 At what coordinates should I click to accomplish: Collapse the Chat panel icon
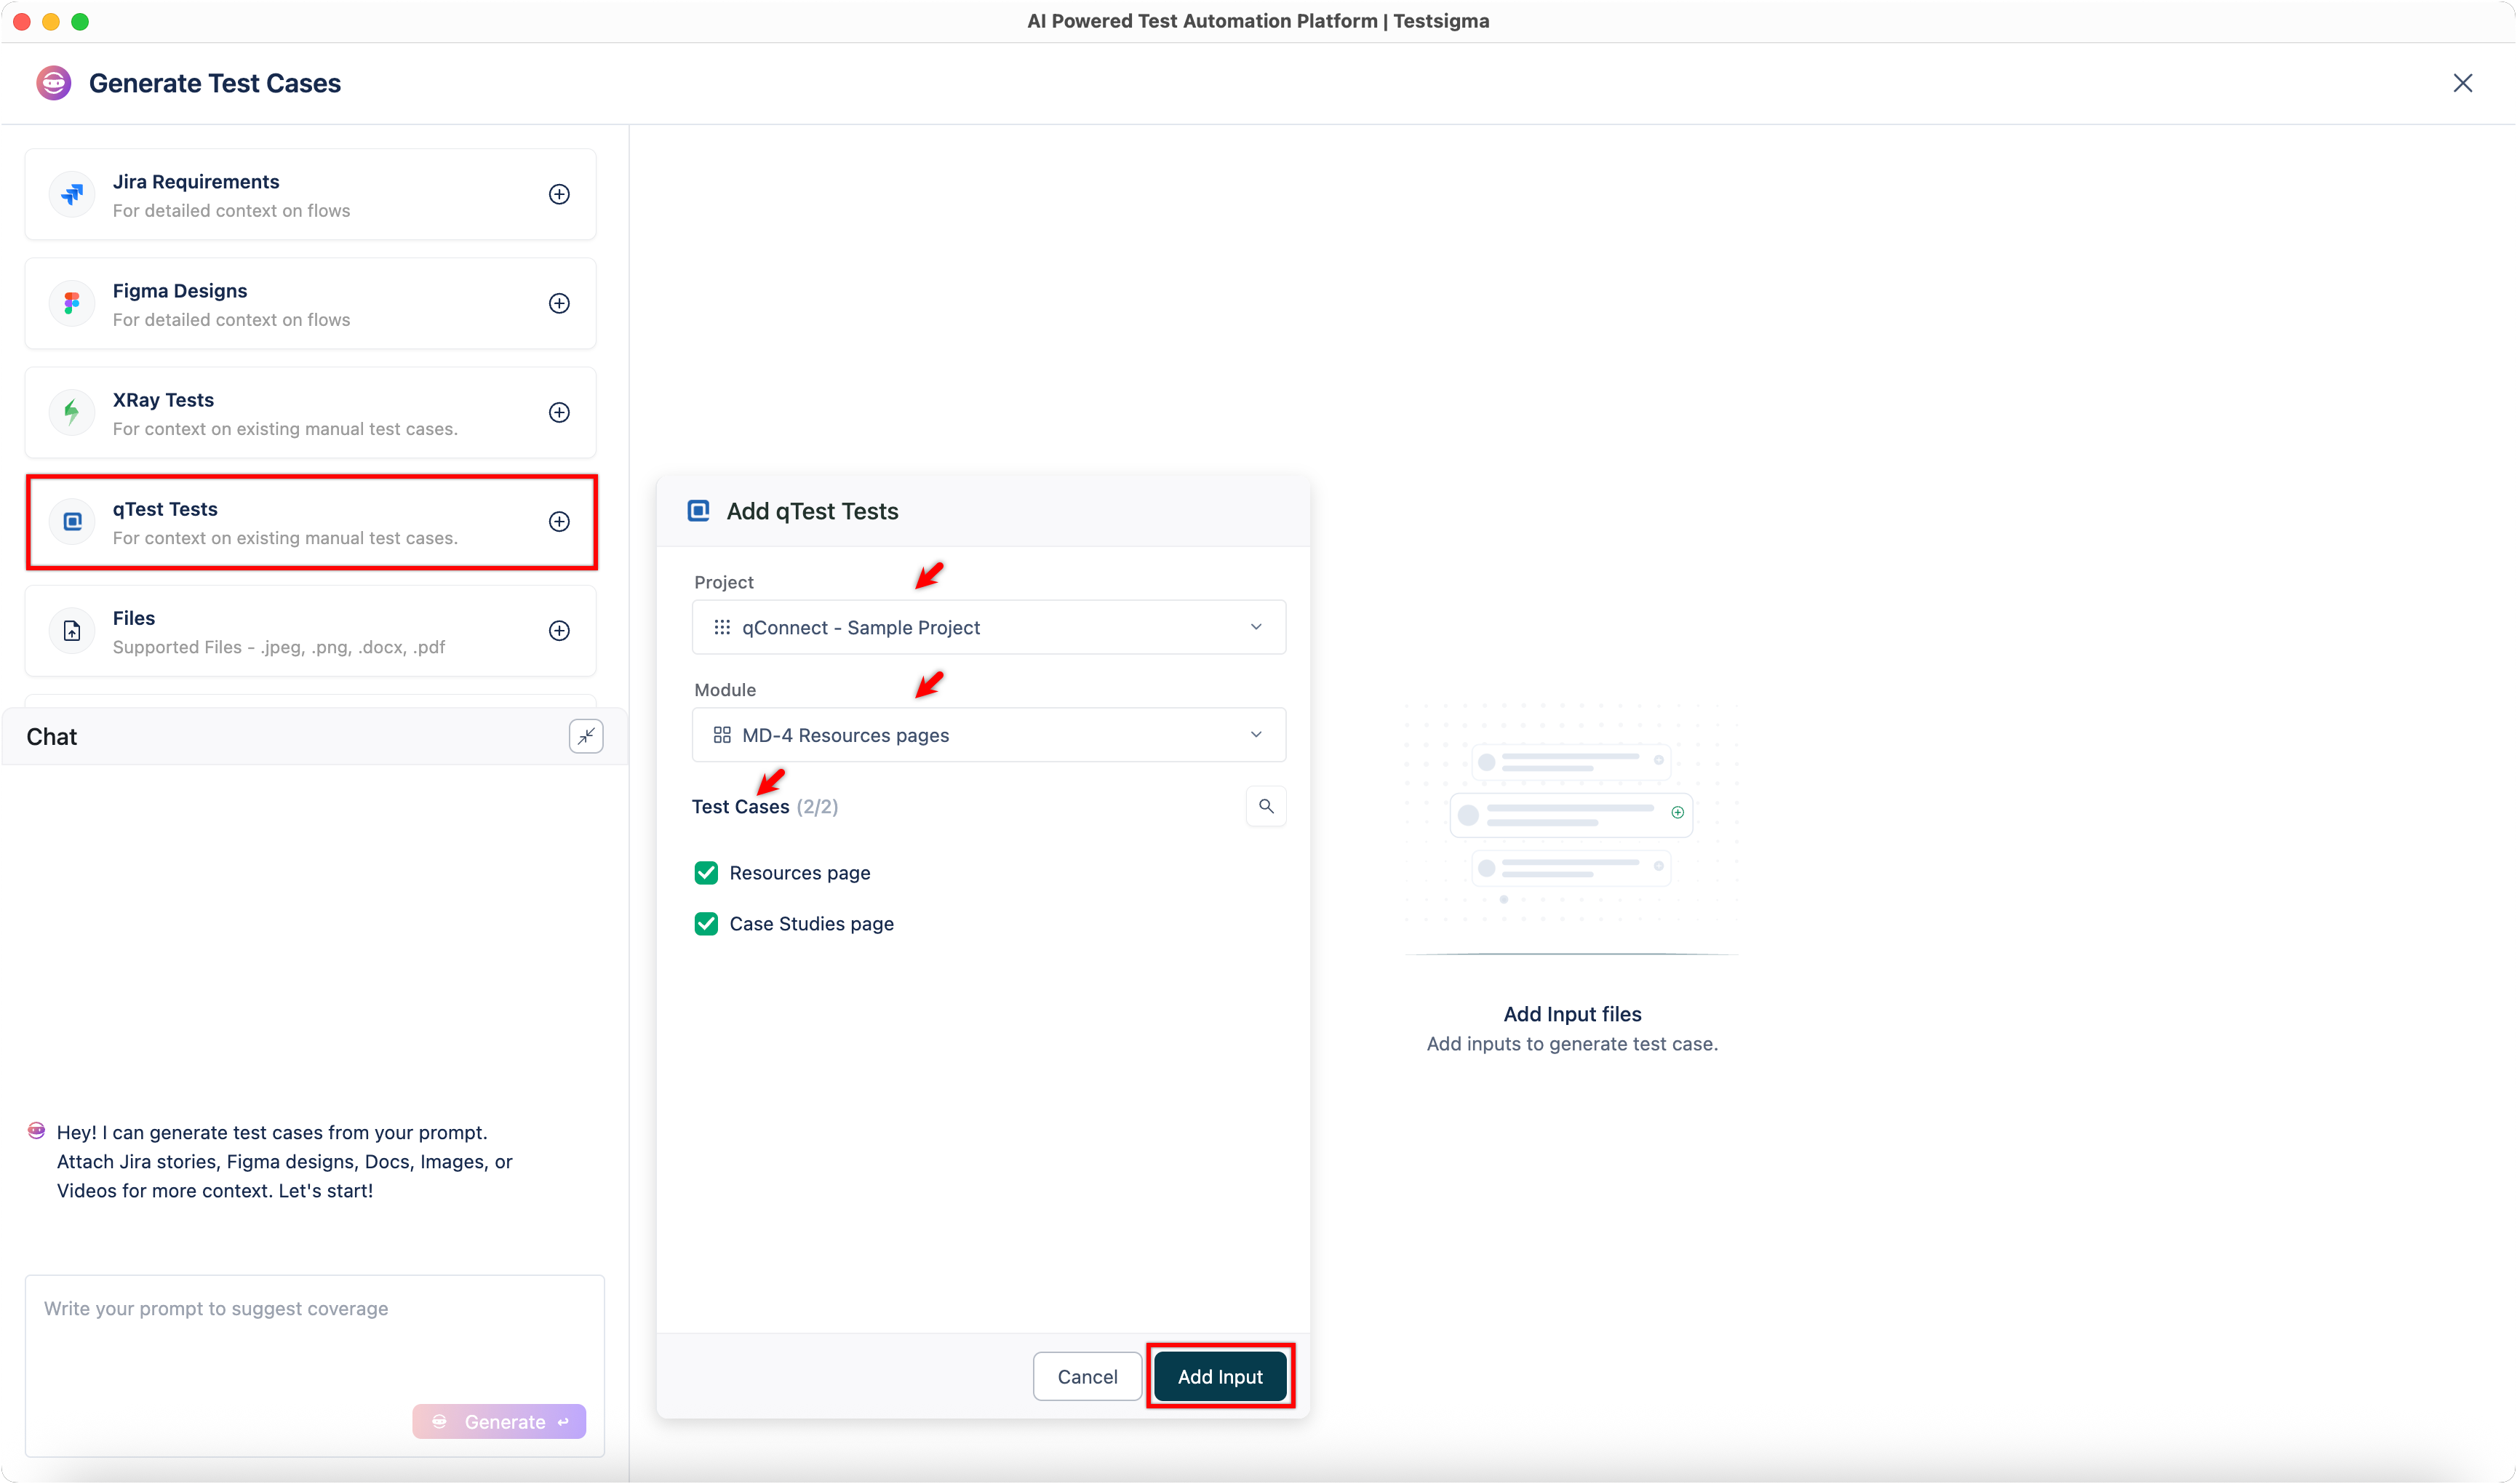tap(586, 736)
